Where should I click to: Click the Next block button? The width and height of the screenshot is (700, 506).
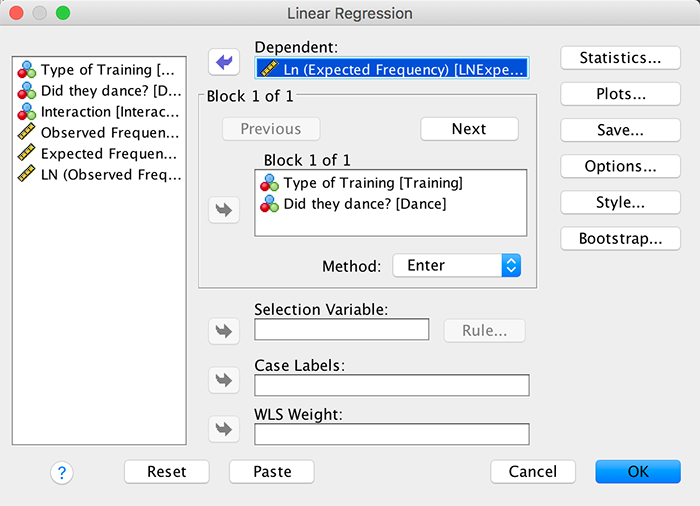point(469,129)
